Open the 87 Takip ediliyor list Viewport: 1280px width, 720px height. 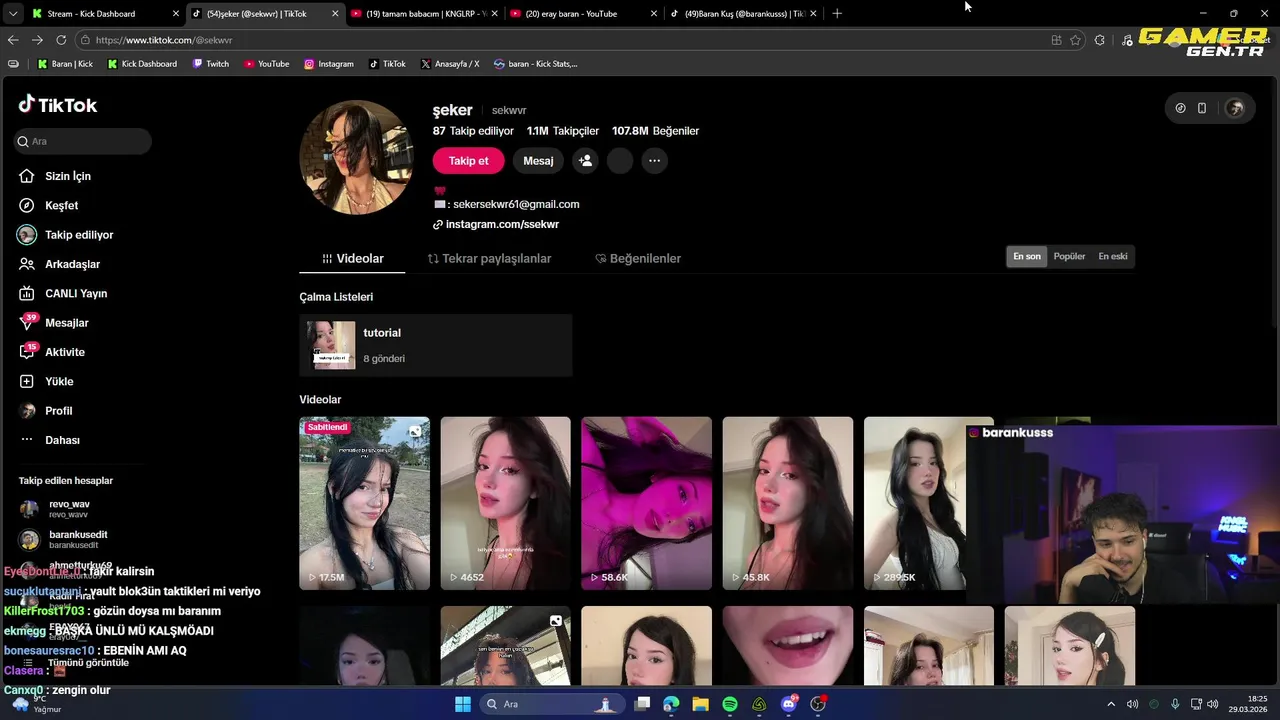[x=473, y=131]
